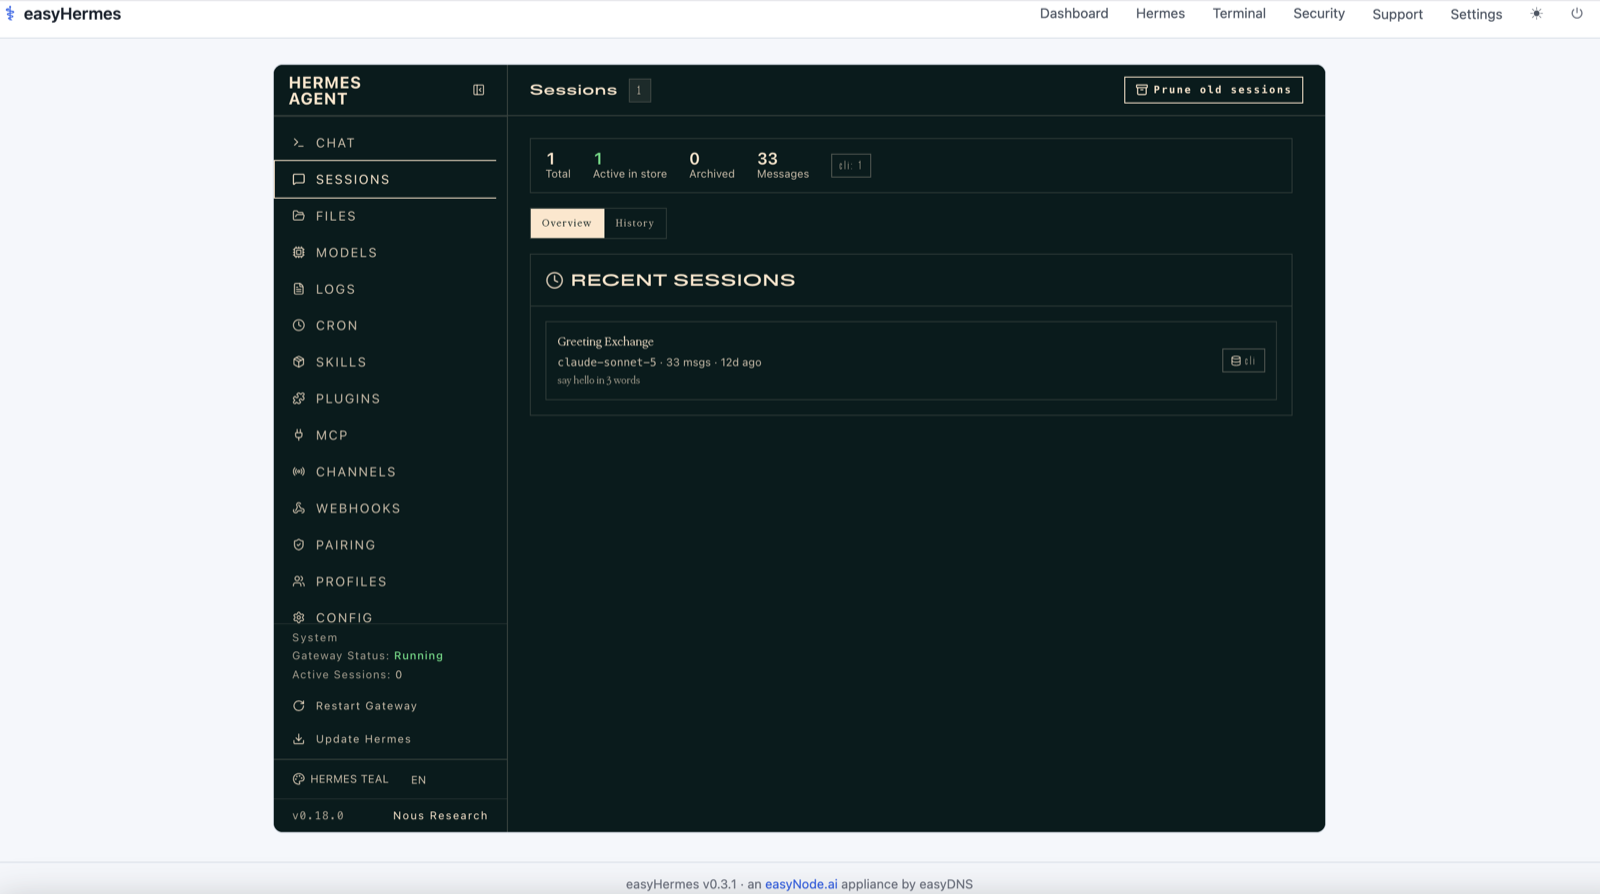
Task: Click the 'say hello in 3 words' preview
Action: (598, 381)
